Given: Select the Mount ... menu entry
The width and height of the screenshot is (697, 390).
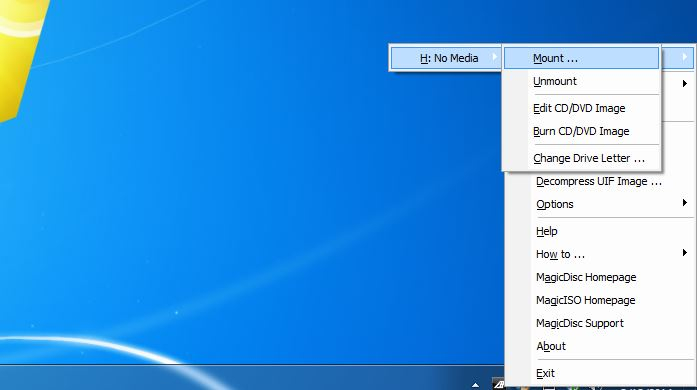Looking at the screenshot, I should [581, 58].
